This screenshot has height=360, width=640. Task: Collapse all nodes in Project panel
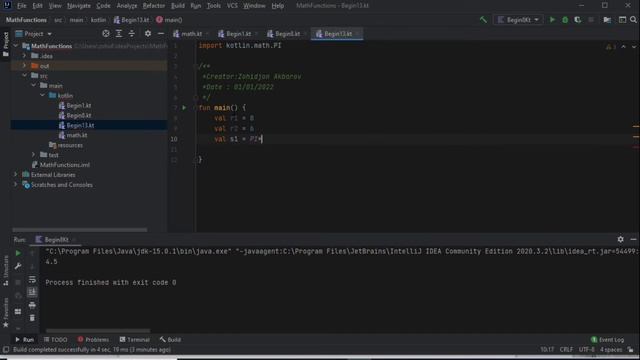[x=131, y=34]
